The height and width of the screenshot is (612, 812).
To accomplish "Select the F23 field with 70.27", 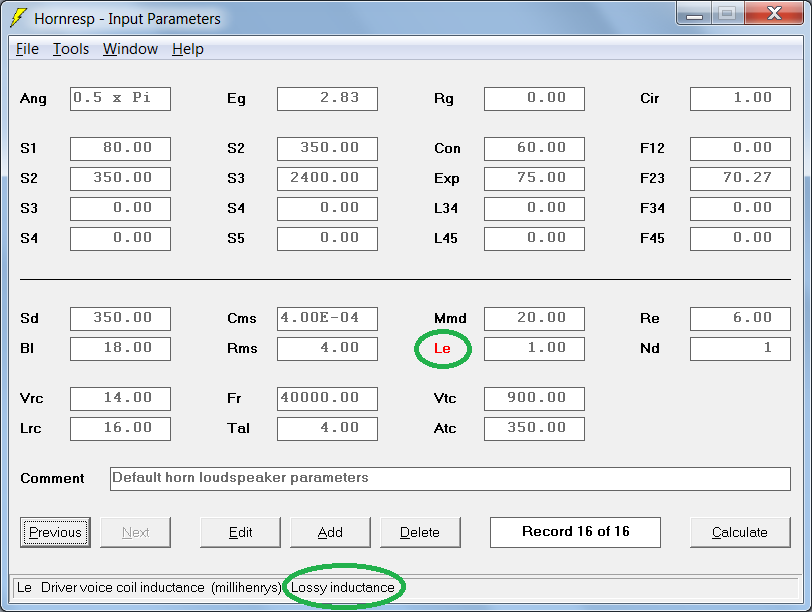I will (x=740, y=179).
